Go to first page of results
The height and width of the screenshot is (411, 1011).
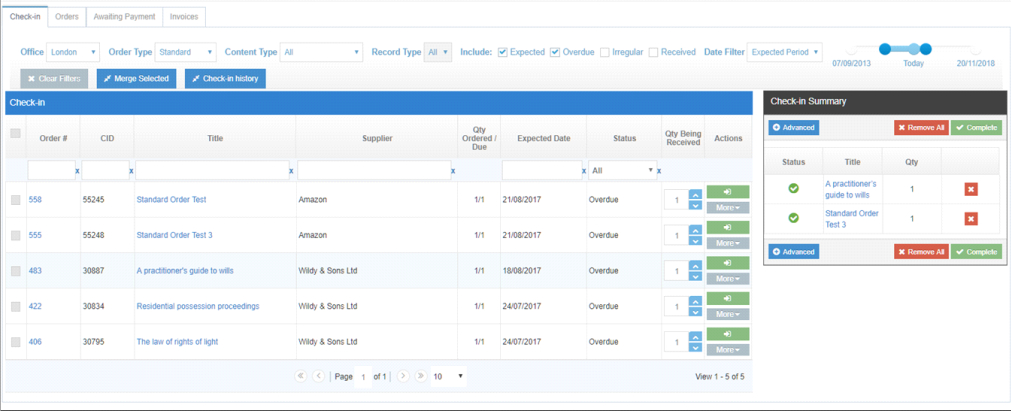(x=300, y=376)
